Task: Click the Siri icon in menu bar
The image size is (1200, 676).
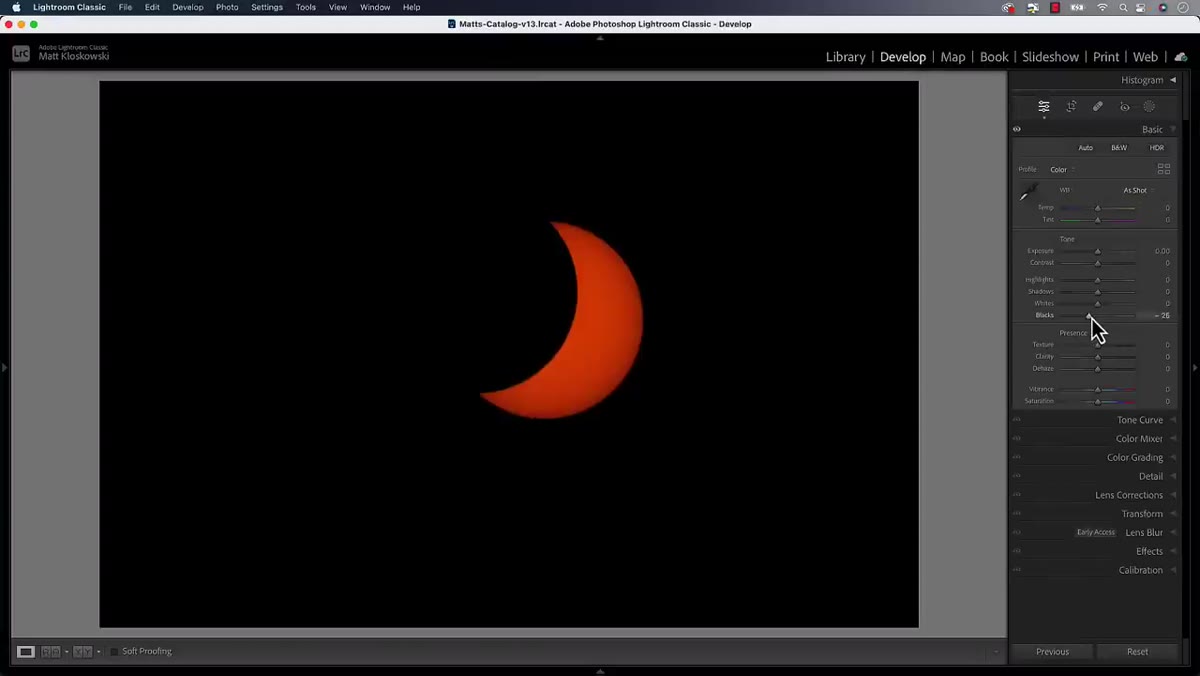Action: pyautogui.click(x=1163, y=7)
